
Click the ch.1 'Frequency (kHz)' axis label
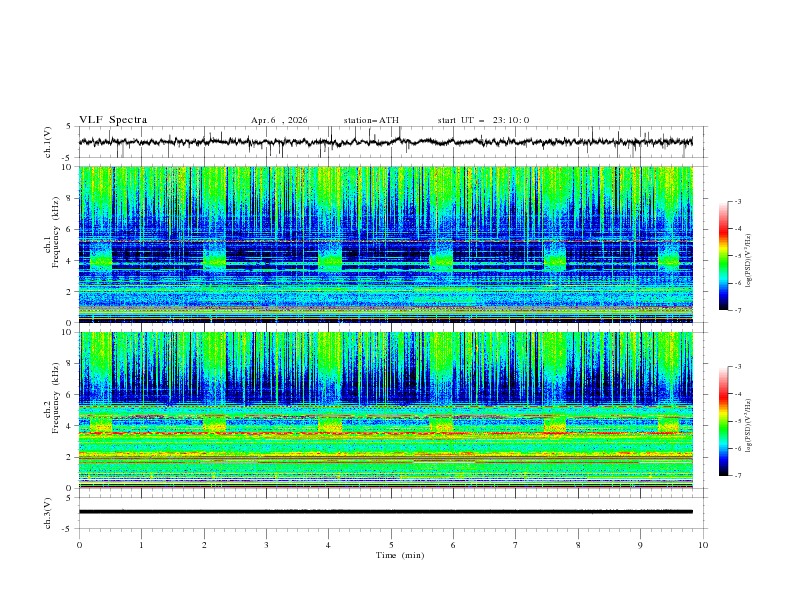pos(56,232)
